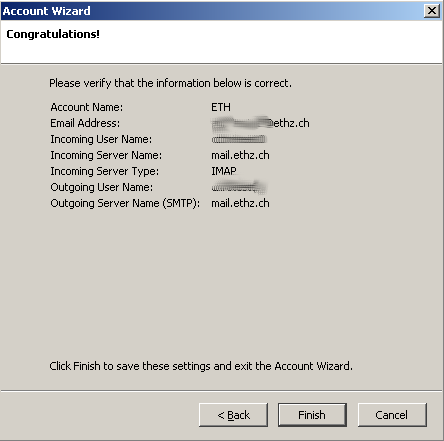The image size is (444, 441).
Task: Click Finish to save the account settings
Action: click(x=312, y=415)
